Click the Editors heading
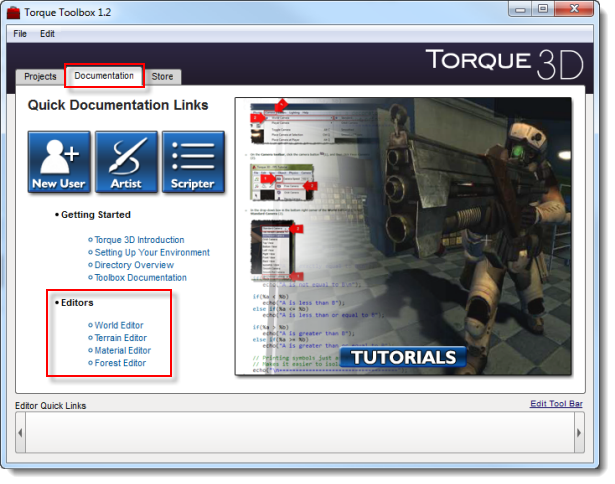 tap(77, 302)
